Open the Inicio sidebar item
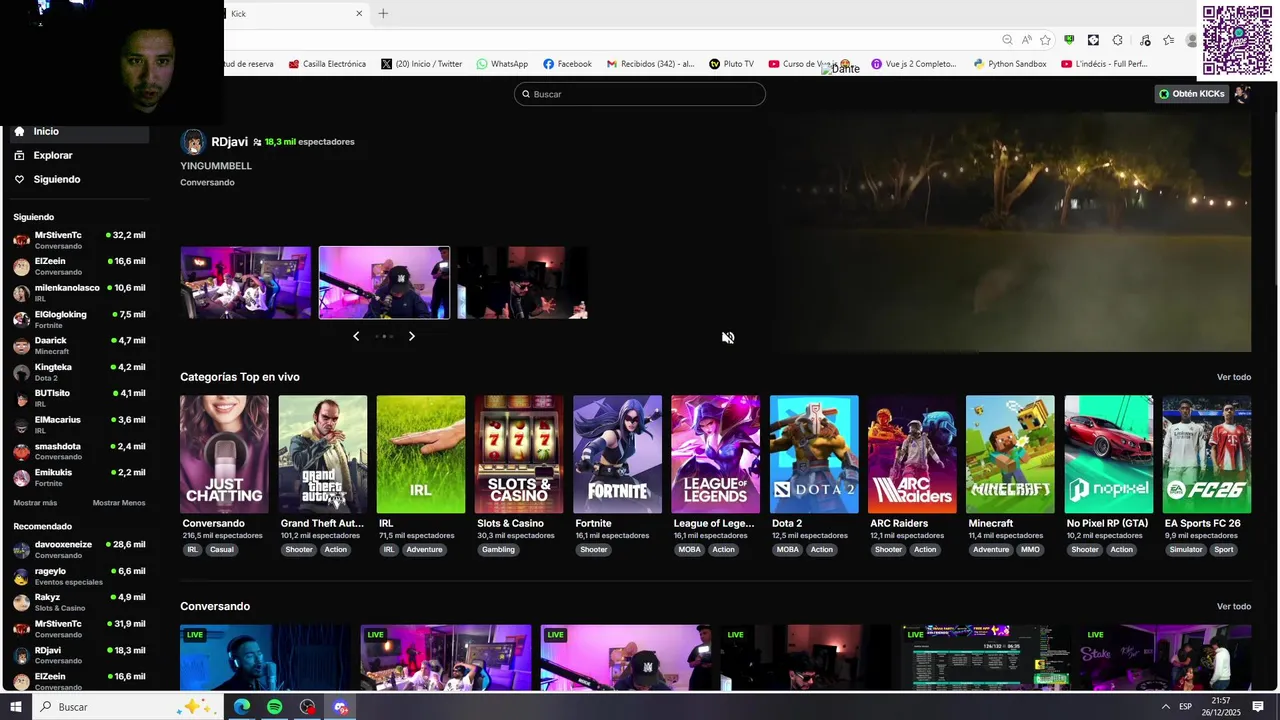The height and width of the screenshot is (720, 1280). coord(80,131)
